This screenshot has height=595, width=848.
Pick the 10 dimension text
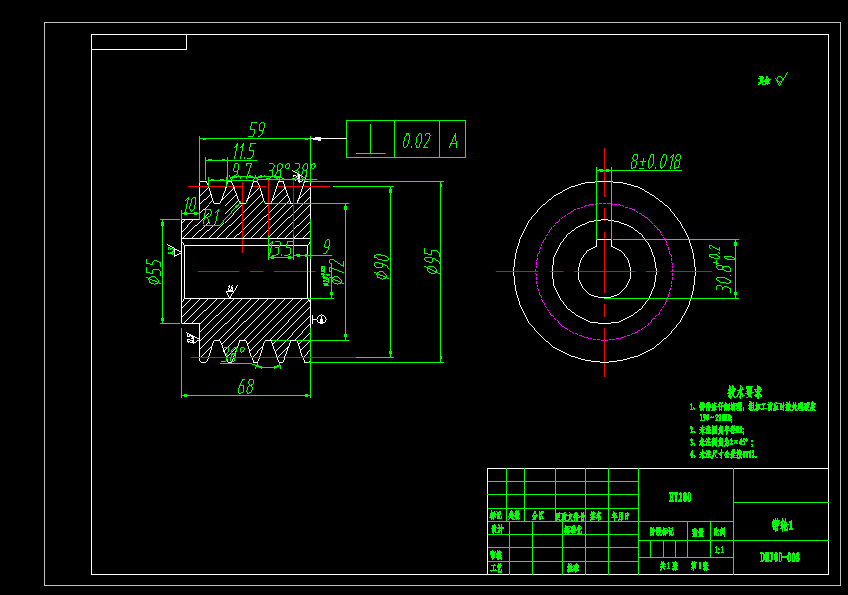coord(190,205)
